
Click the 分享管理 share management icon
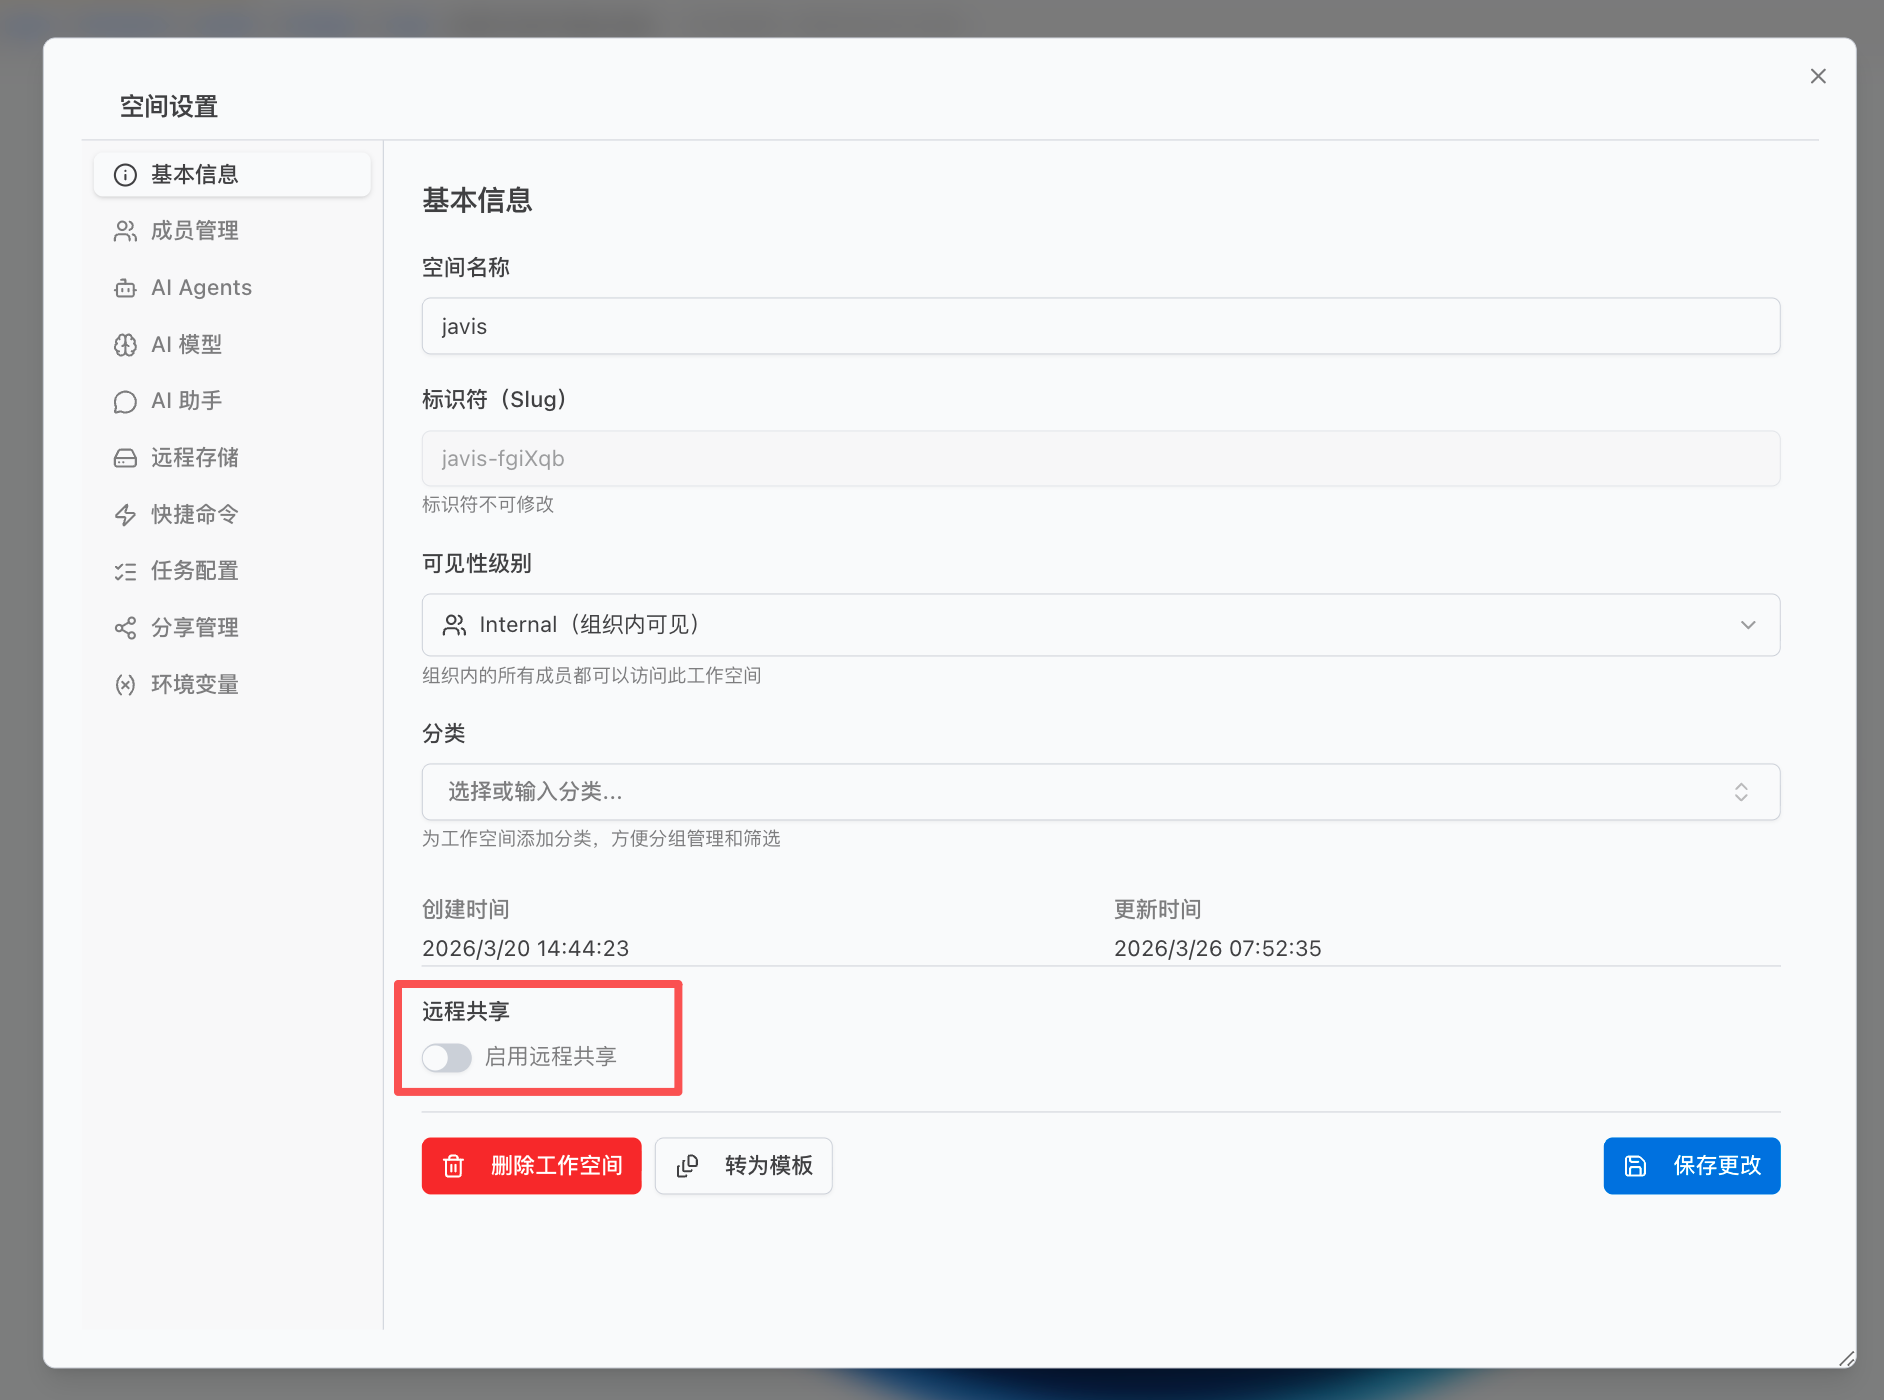point(125,628)
